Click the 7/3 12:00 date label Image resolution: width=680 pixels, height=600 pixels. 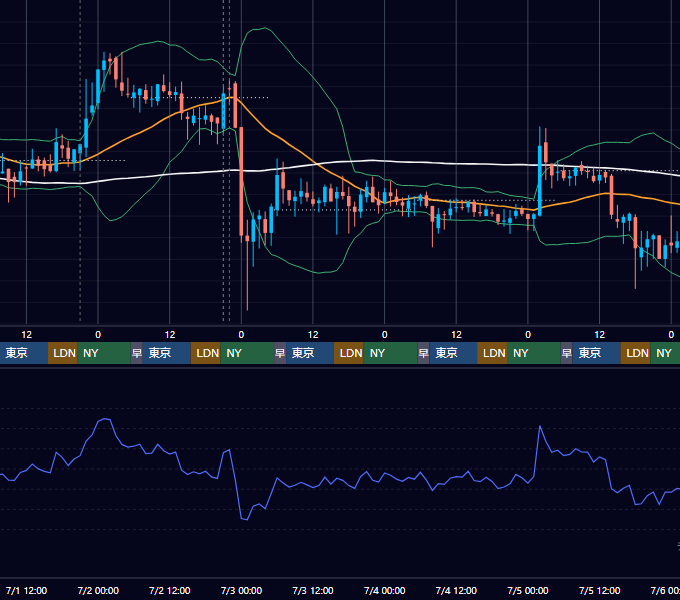313,590
